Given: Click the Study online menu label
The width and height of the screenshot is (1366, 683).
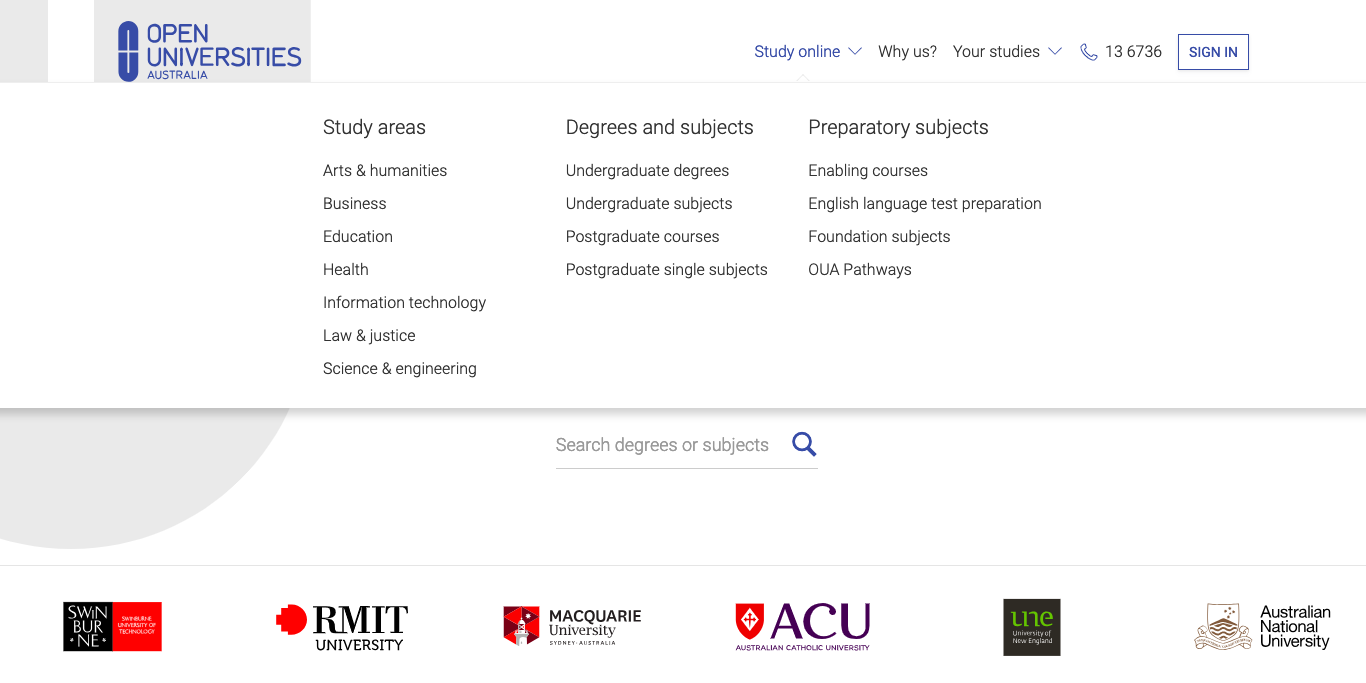Looking at the screenshot, I should point(797,52).
